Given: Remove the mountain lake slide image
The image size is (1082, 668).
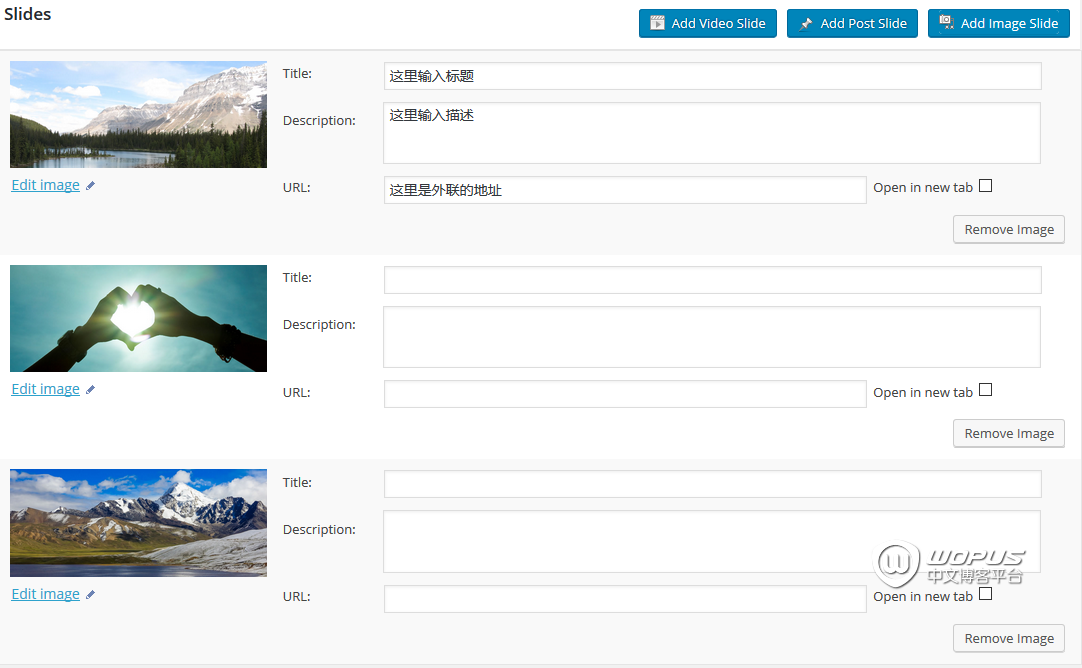Looking at the screenshot, I should [1008, 229].
